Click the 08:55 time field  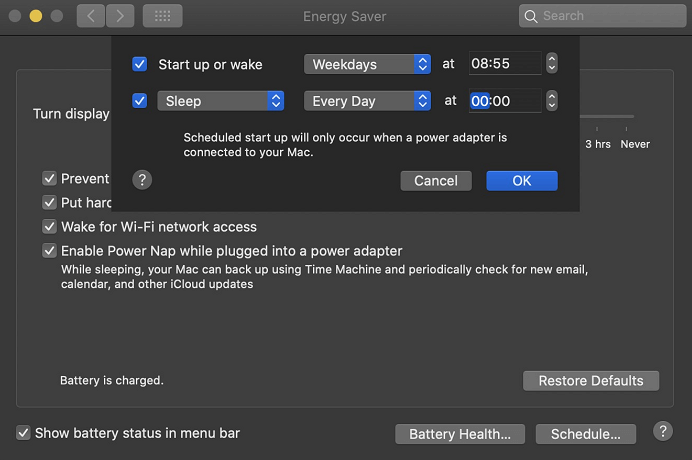[x=504, y=64]
